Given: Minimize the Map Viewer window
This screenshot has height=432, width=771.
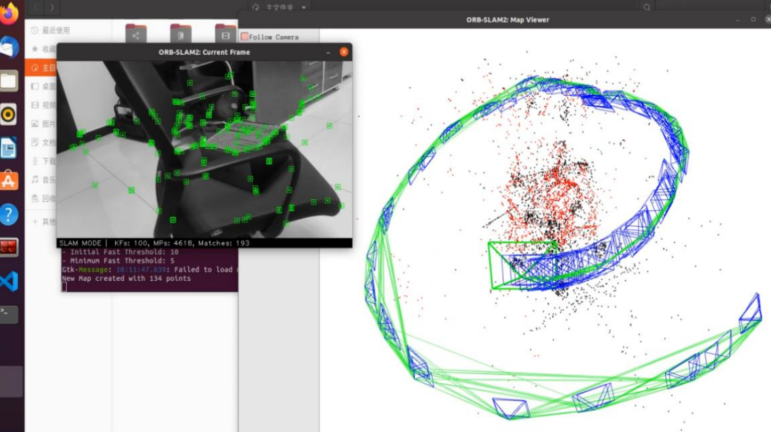Looking at the screenshot, I should (x=738, y=20).
